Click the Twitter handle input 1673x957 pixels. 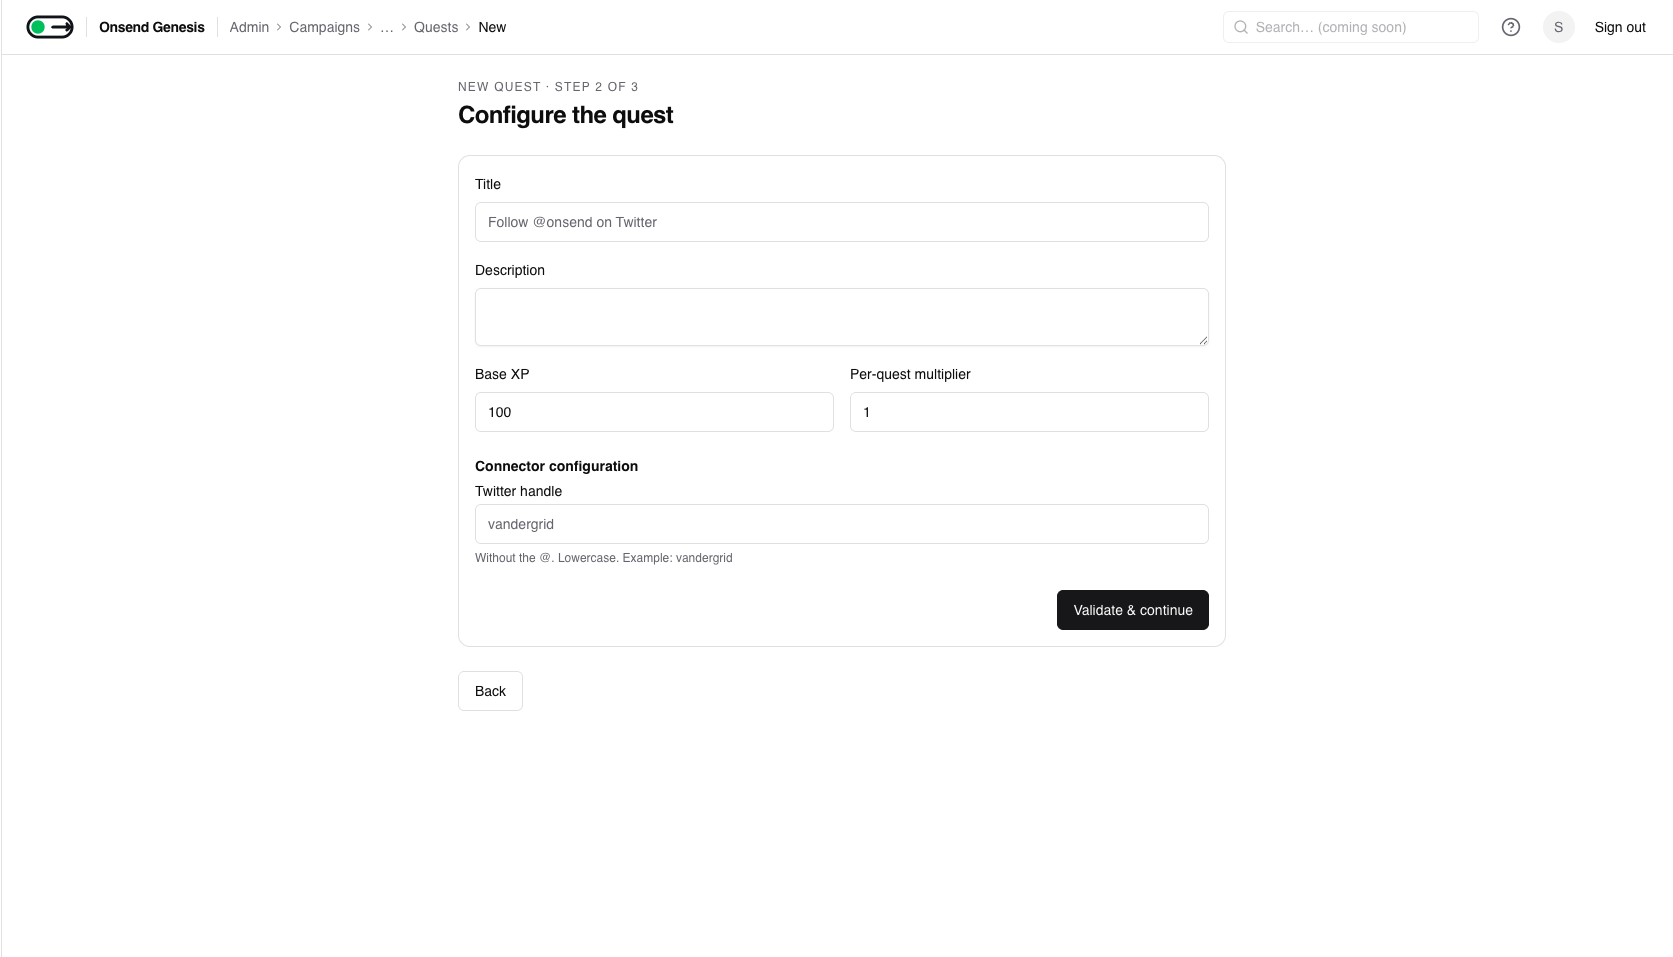click(x=841, y=524)
